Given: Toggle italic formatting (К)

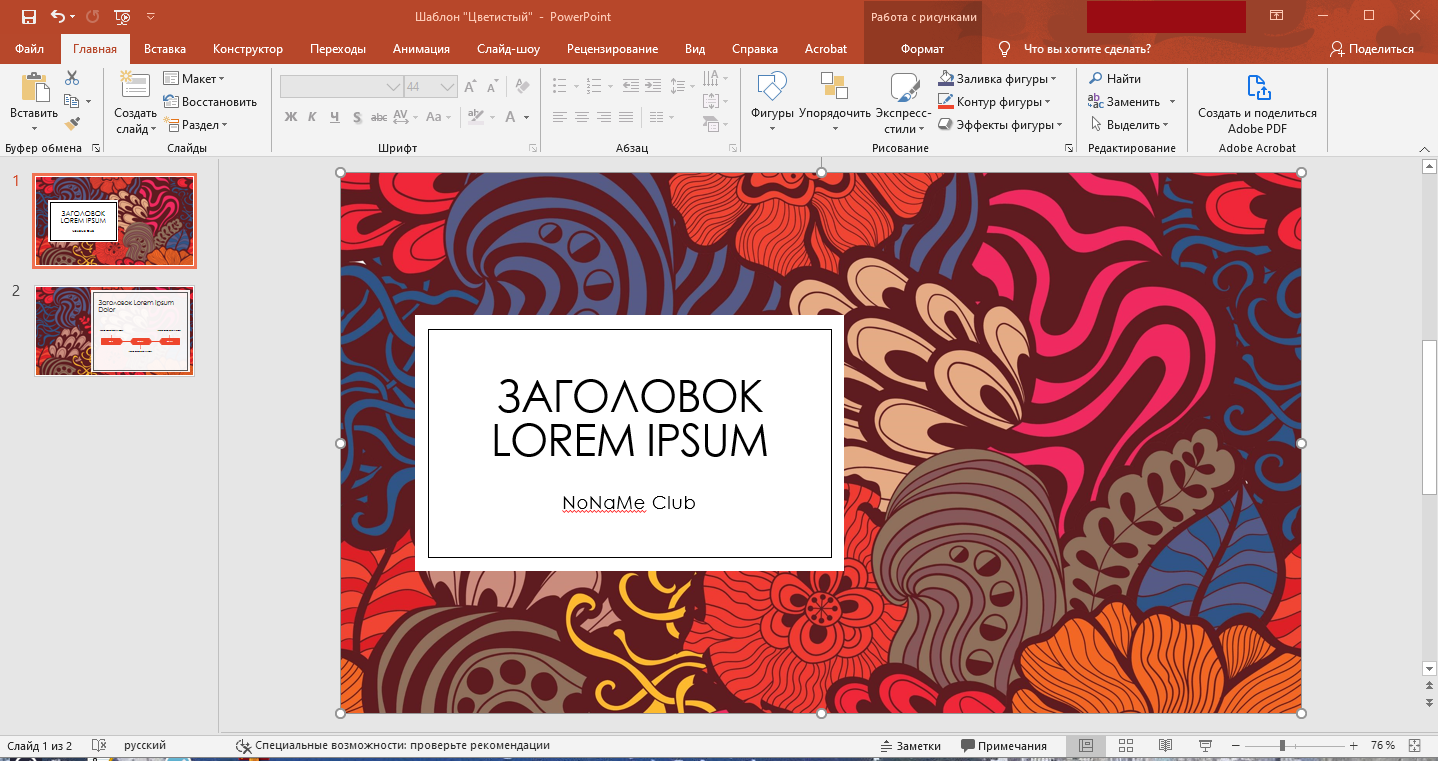Looking at the screenshot, I should (313, 117).
